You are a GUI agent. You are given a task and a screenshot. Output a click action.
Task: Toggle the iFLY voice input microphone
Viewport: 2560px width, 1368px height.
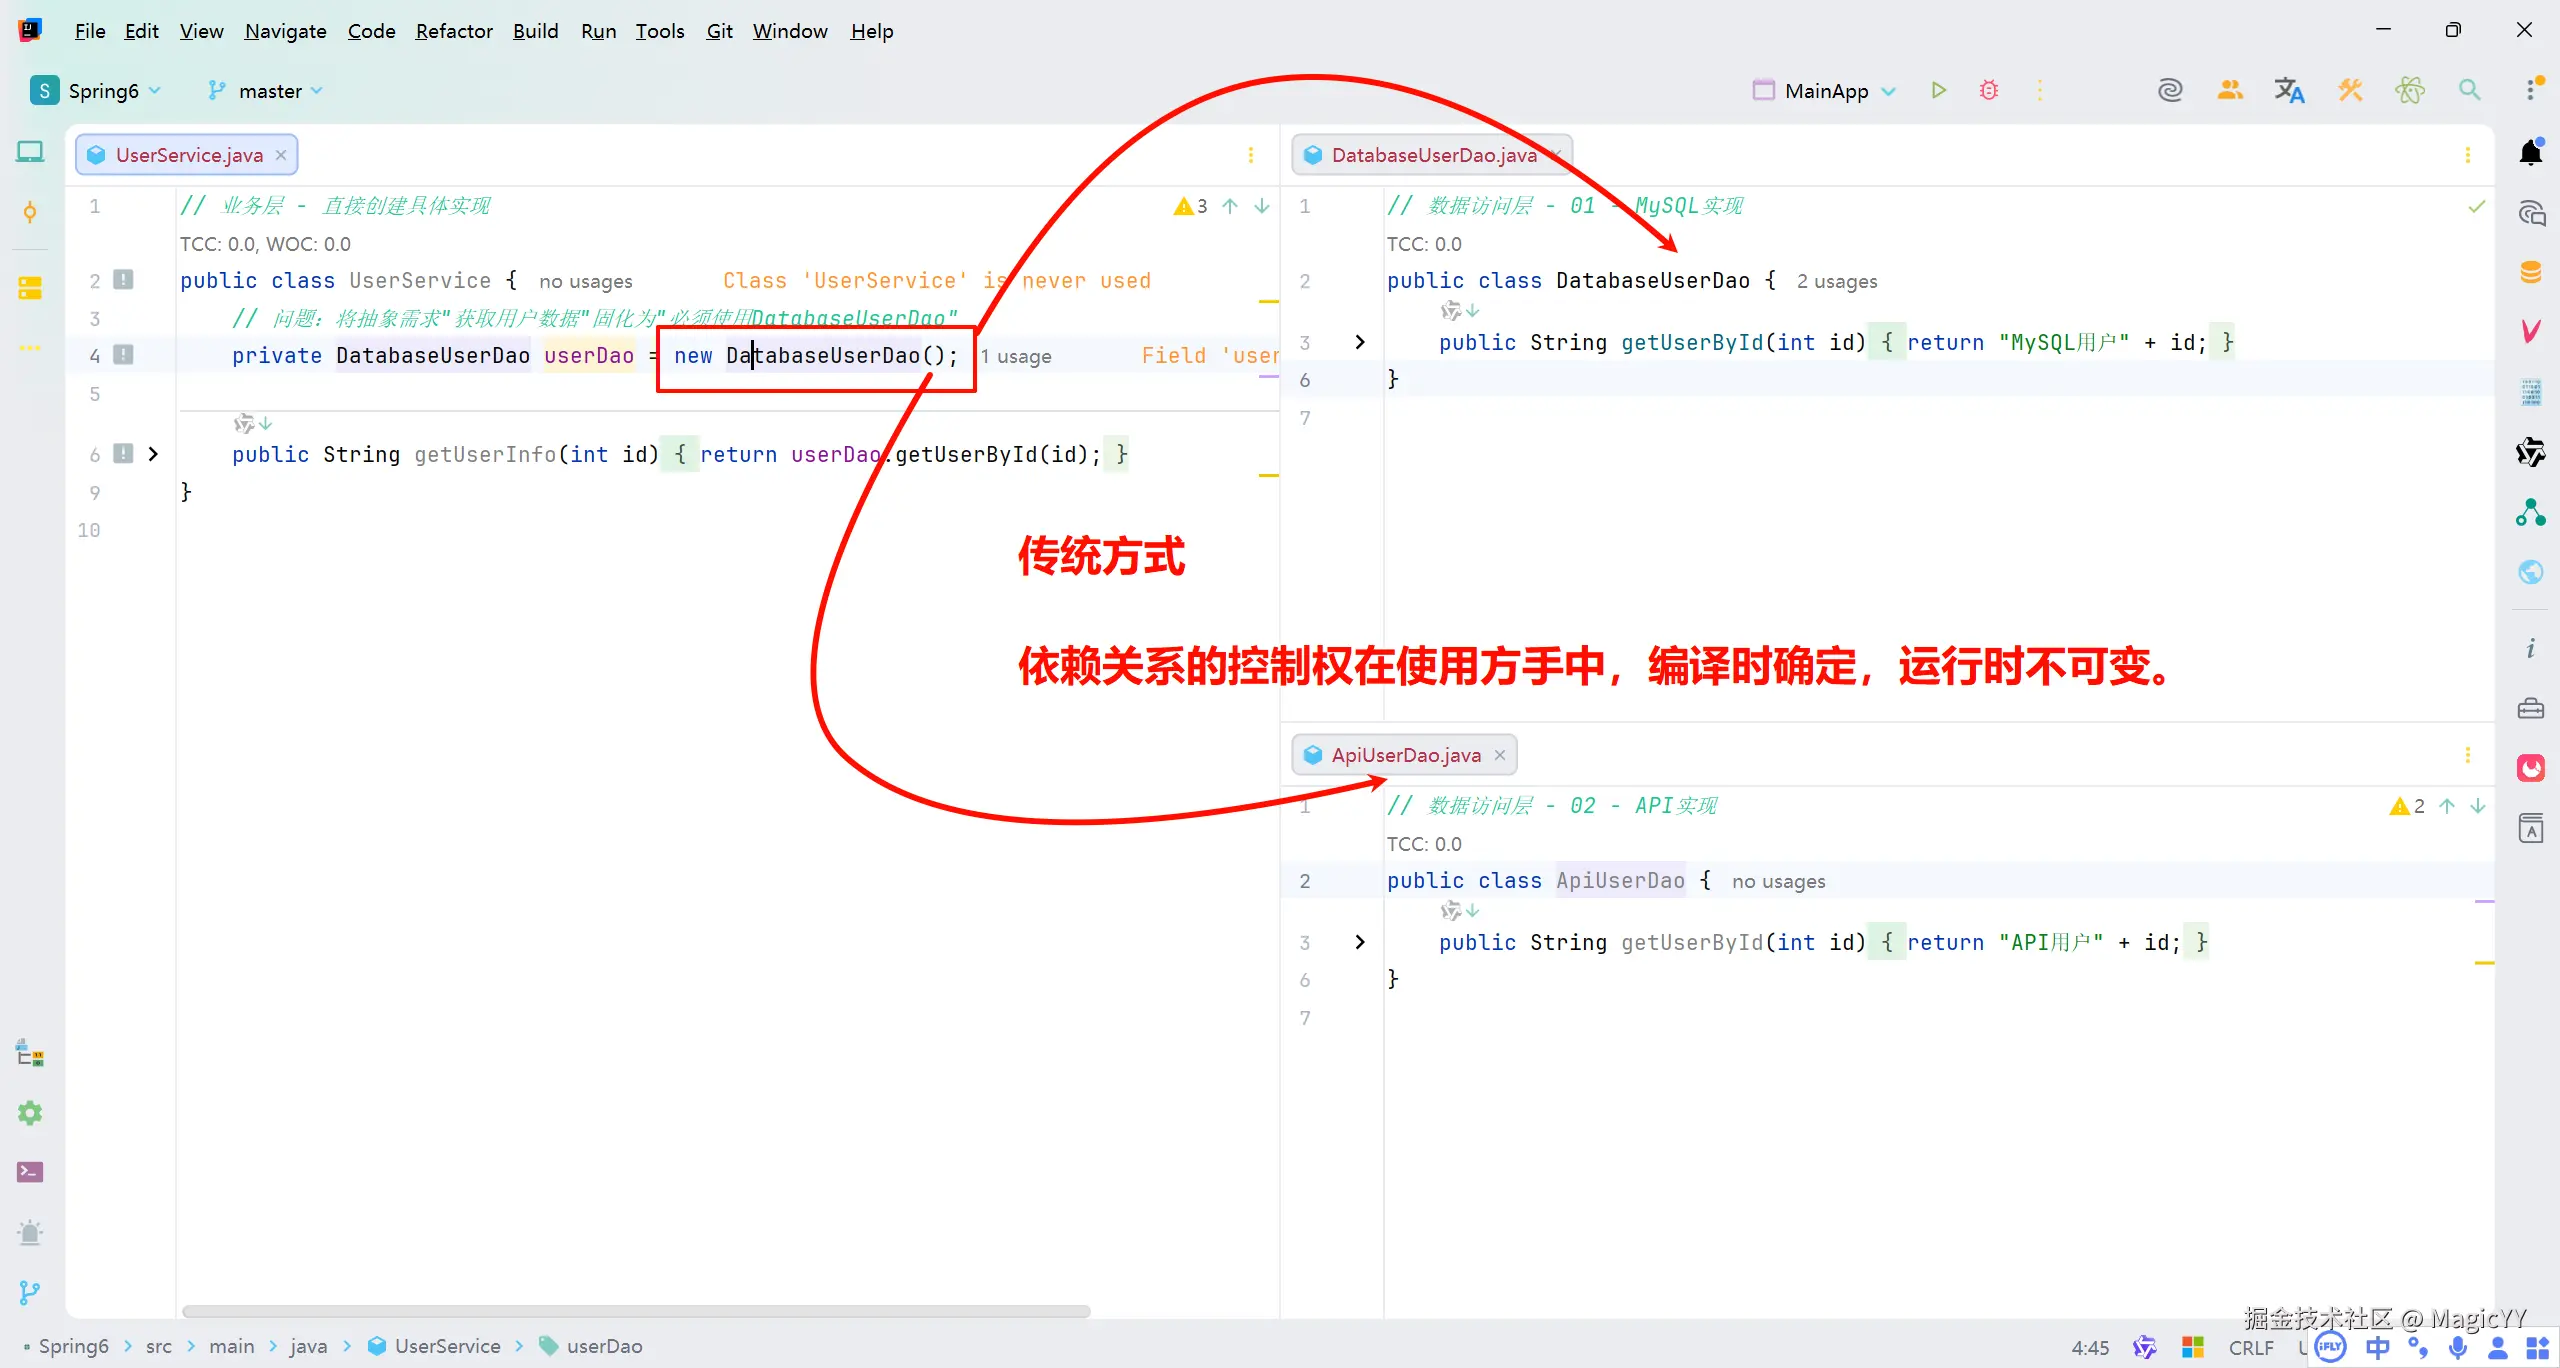click(2457, 1347)
